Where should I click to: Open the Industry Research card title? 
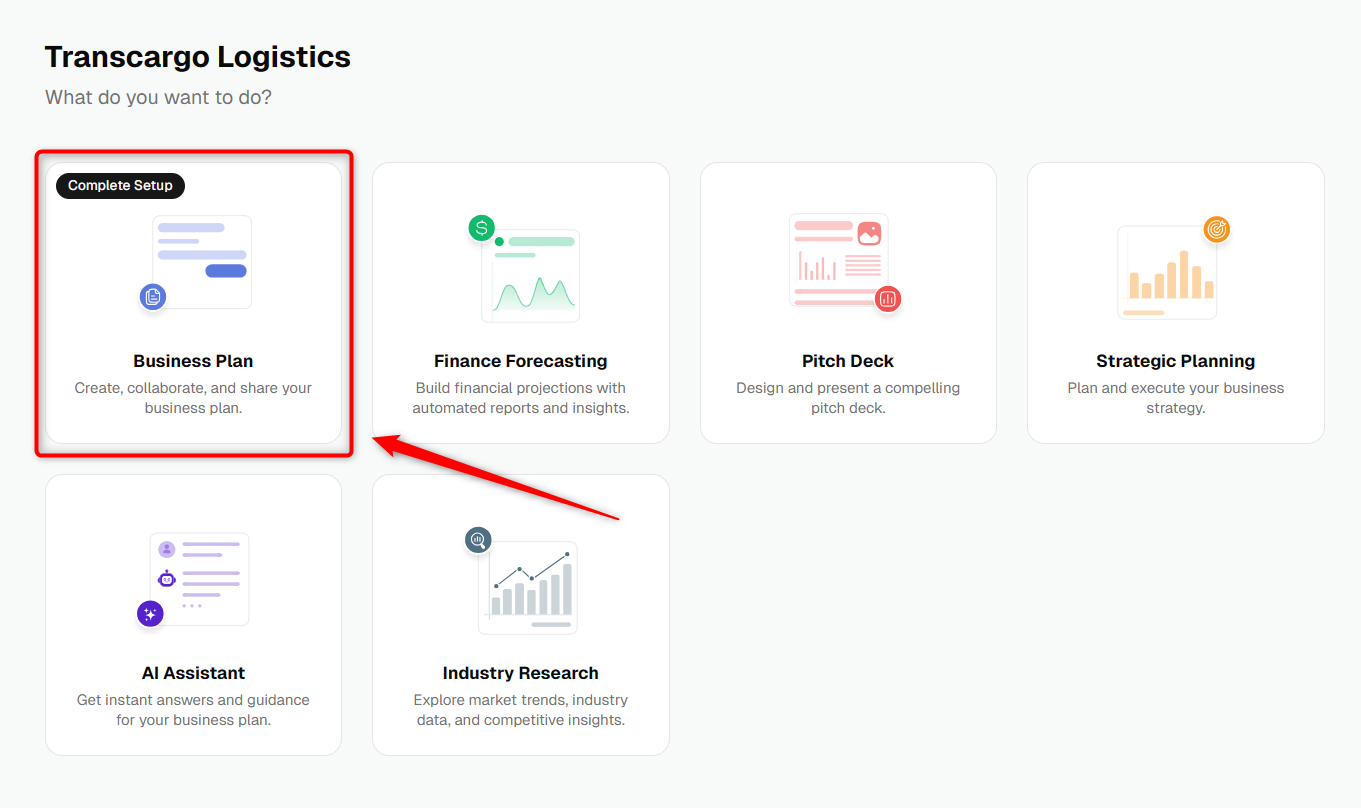pos(520,673)
